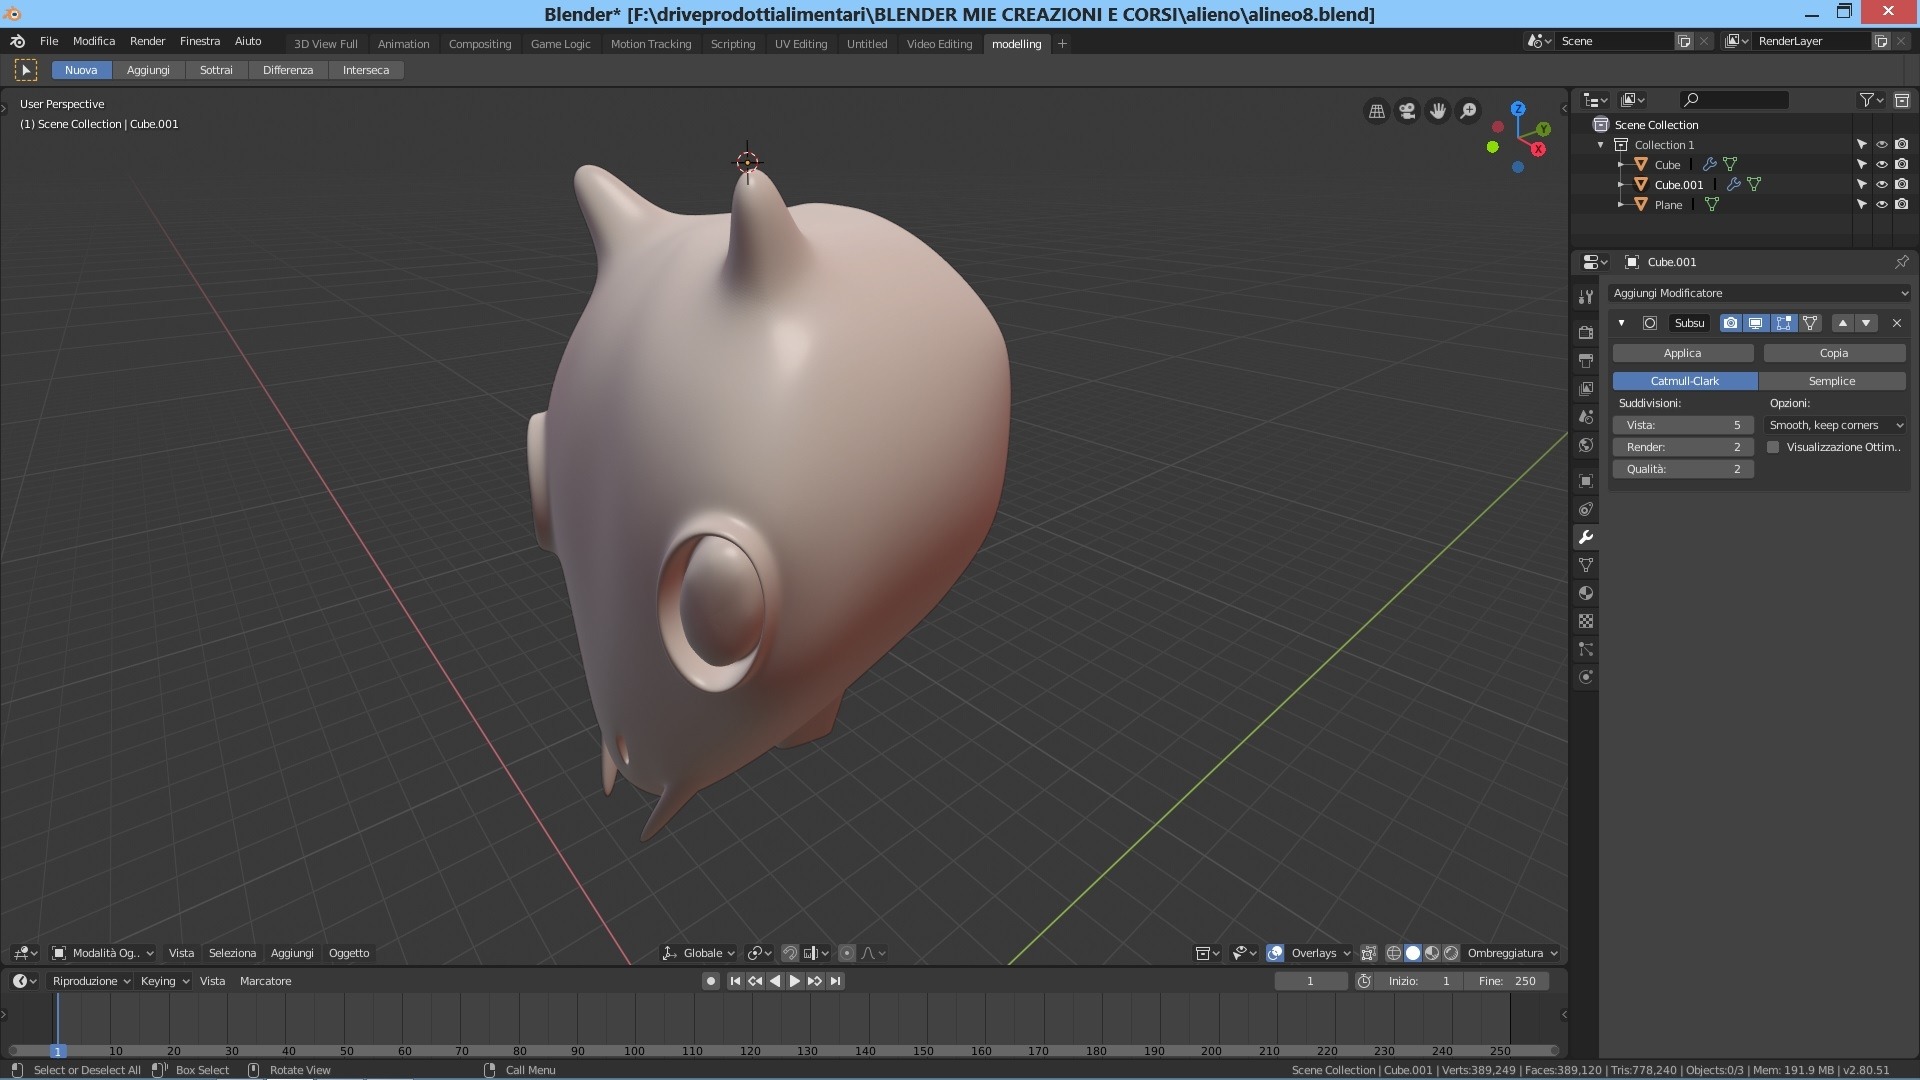1920x1080 pixels.
Task: Pin the properties editor context
Action: point(1901,262)
